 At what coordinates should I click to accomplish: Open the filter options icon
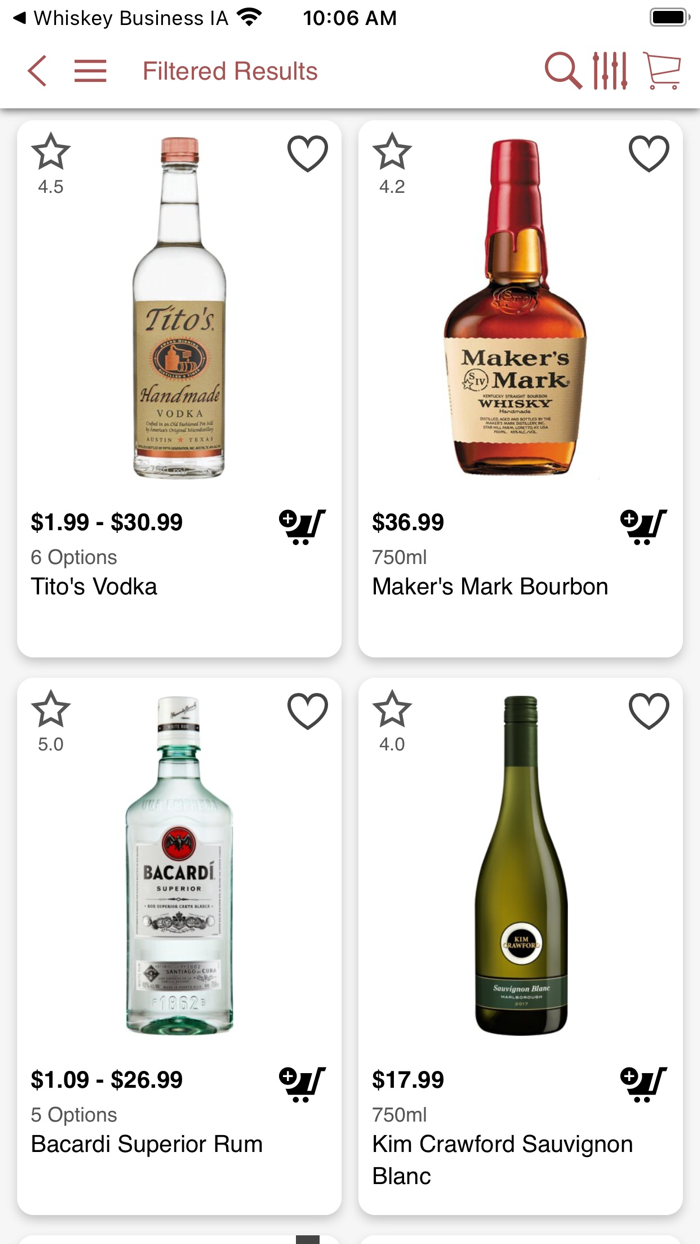click(x=612, y=71)
